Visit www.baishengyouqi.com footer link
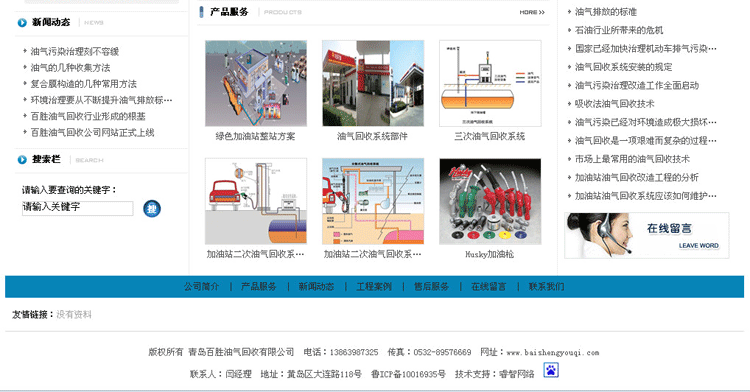The height and width of the screenshot is (392, 750). 552,353
